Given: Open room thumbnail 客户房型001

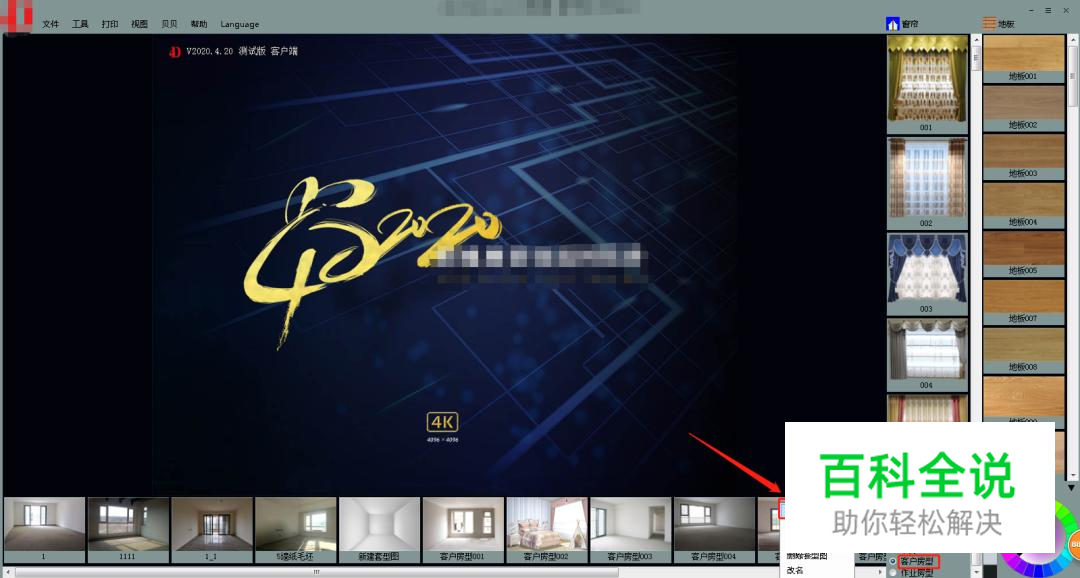Looking at the screenshot, I should (x=463, y=529).
